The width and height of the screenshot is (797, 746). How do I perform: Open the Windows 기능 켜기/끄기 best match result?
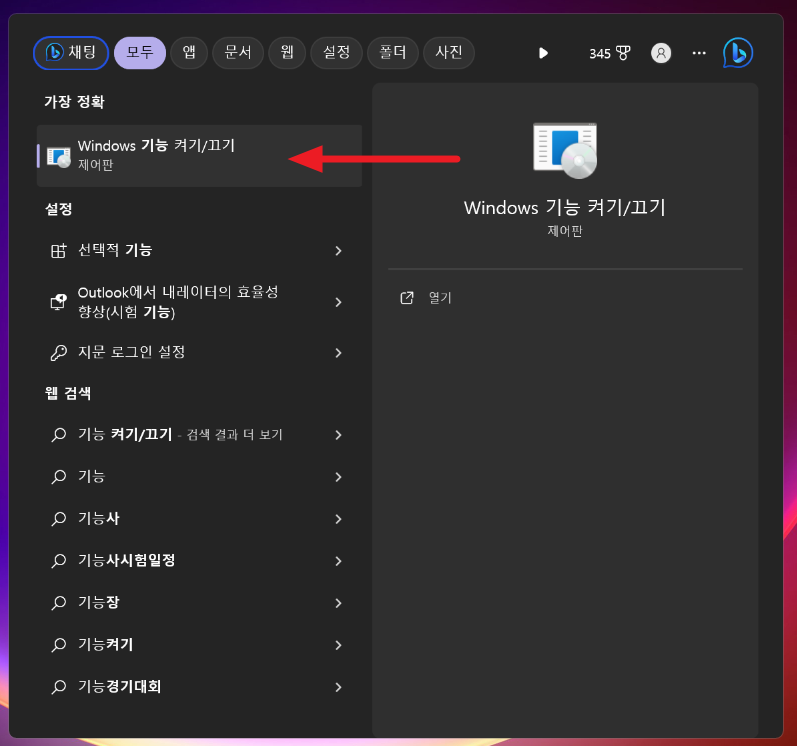click(x=199, y=156)
